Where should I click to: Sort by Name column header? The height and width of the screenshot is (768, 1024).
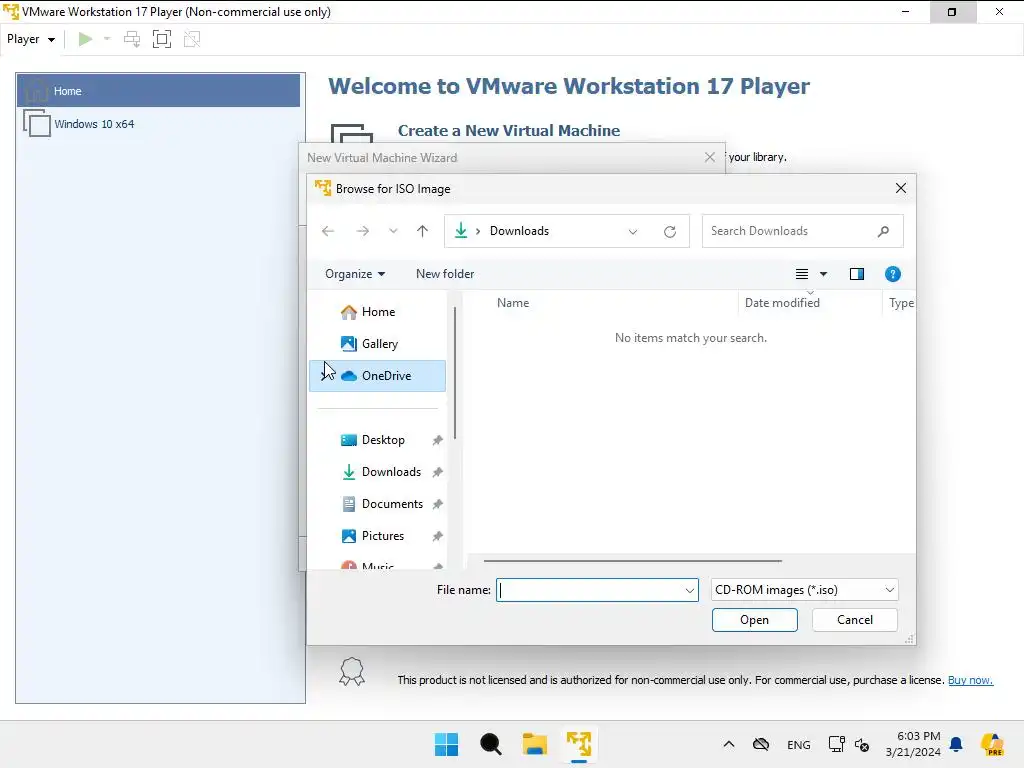513,303
